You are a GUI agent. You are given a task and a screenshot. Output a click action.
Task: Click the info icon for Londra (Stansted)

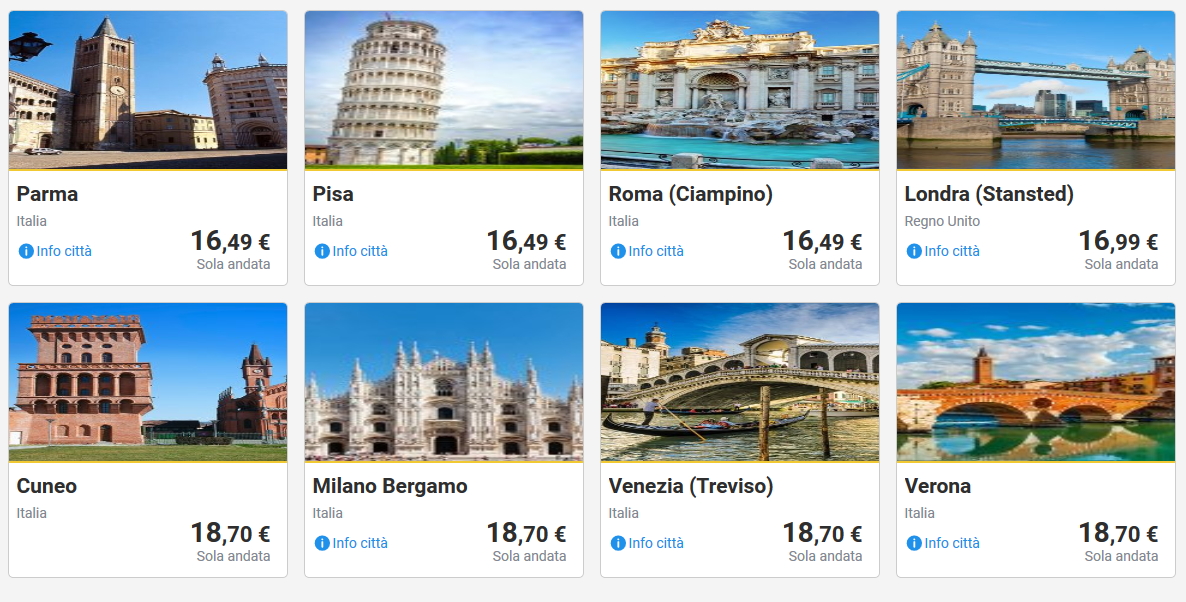click(x=914, y=251)
